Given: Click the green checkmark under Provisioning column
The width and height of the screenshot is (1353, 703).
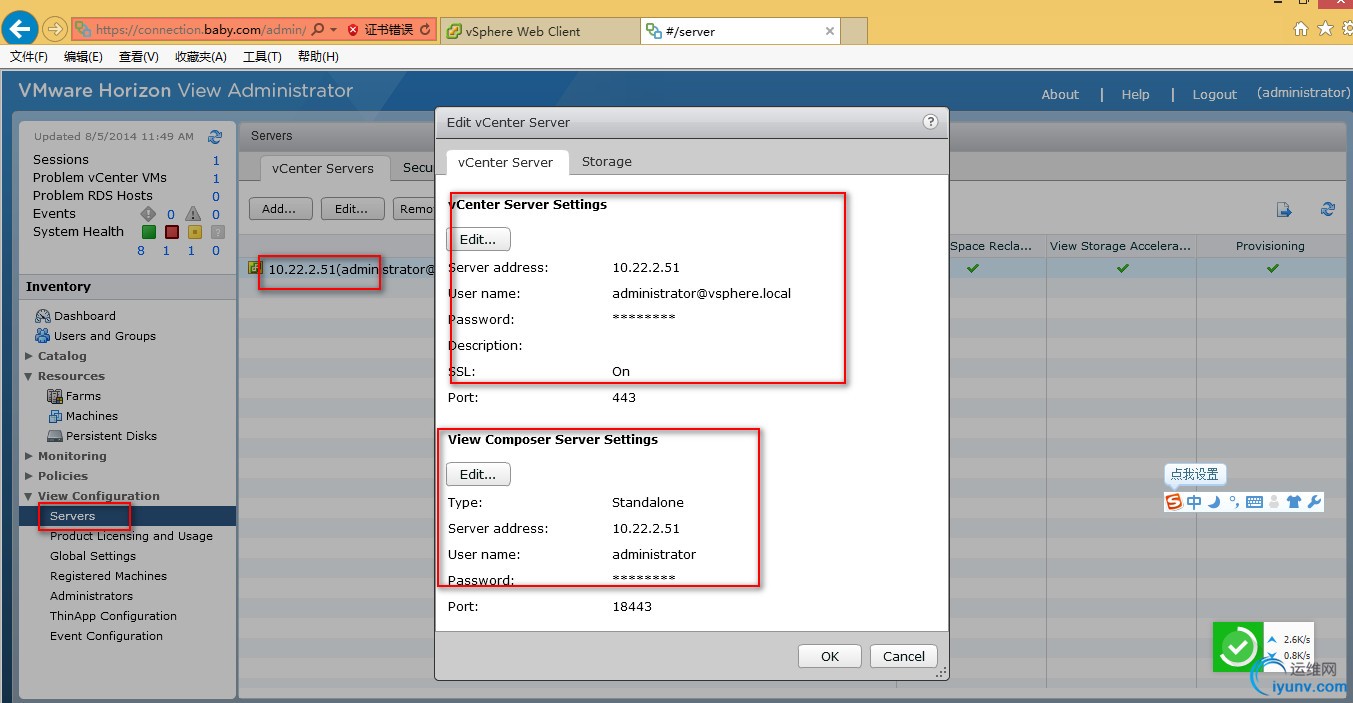Looking at the screenshot, I should tap(1272, 268).
